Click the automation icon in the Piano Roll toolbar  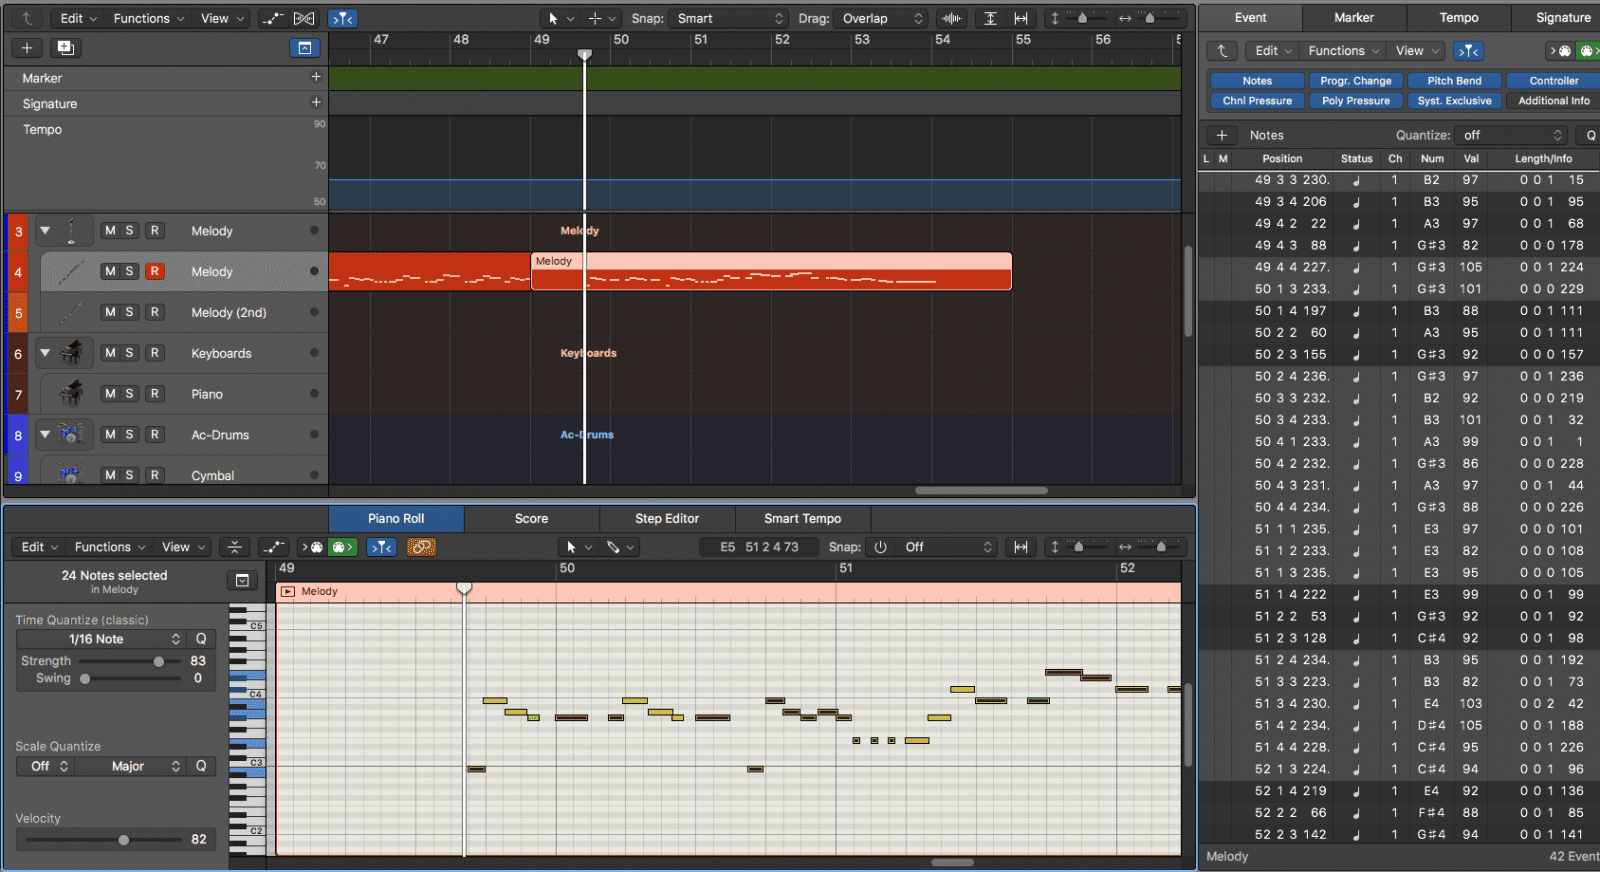(273, 547)
